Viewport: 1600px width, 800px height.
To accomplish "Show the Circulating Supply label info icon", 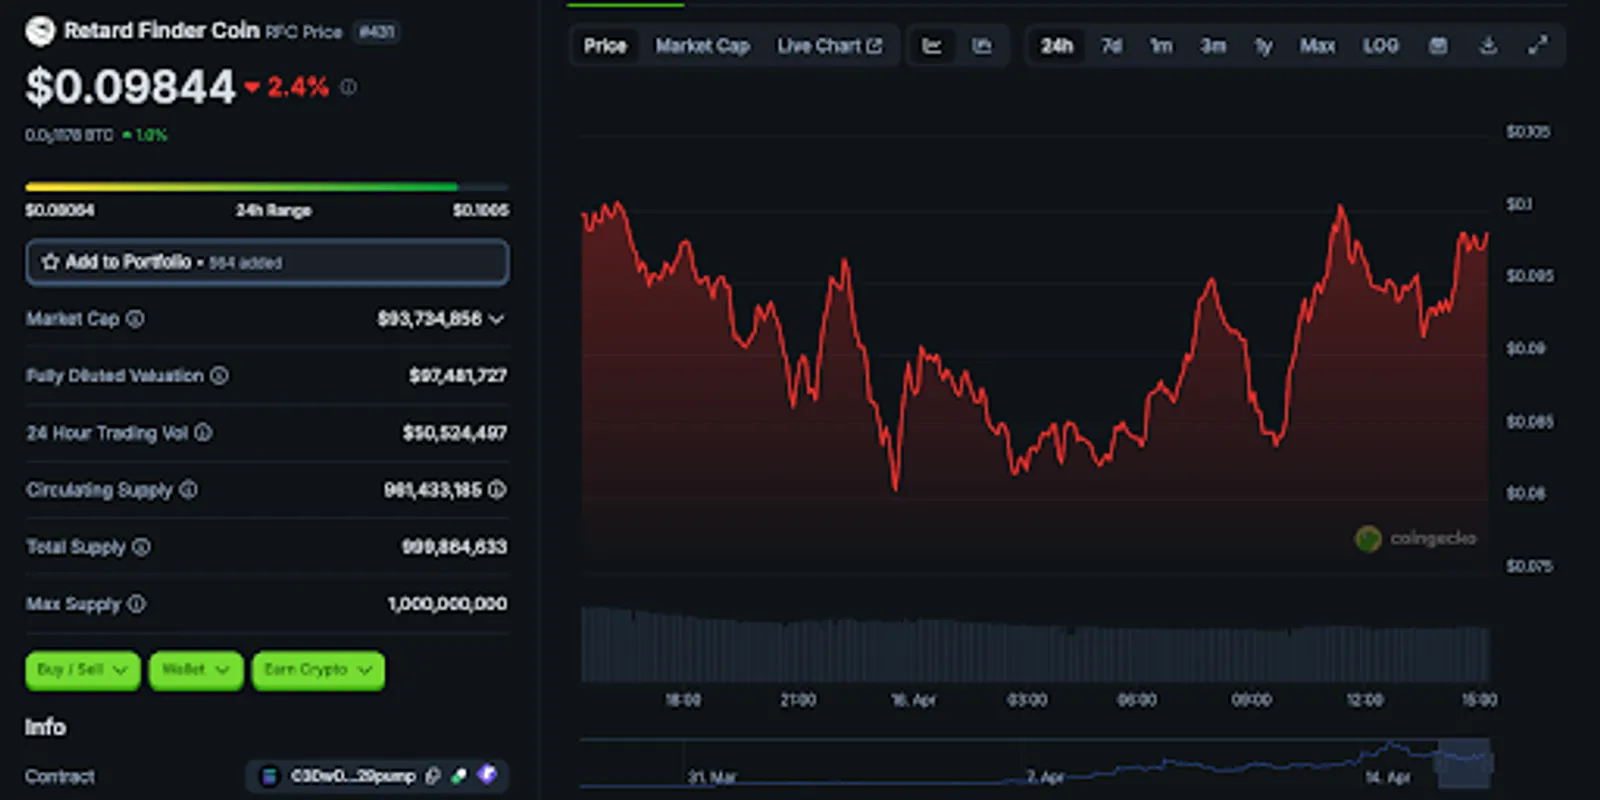I will pos(188,490).
